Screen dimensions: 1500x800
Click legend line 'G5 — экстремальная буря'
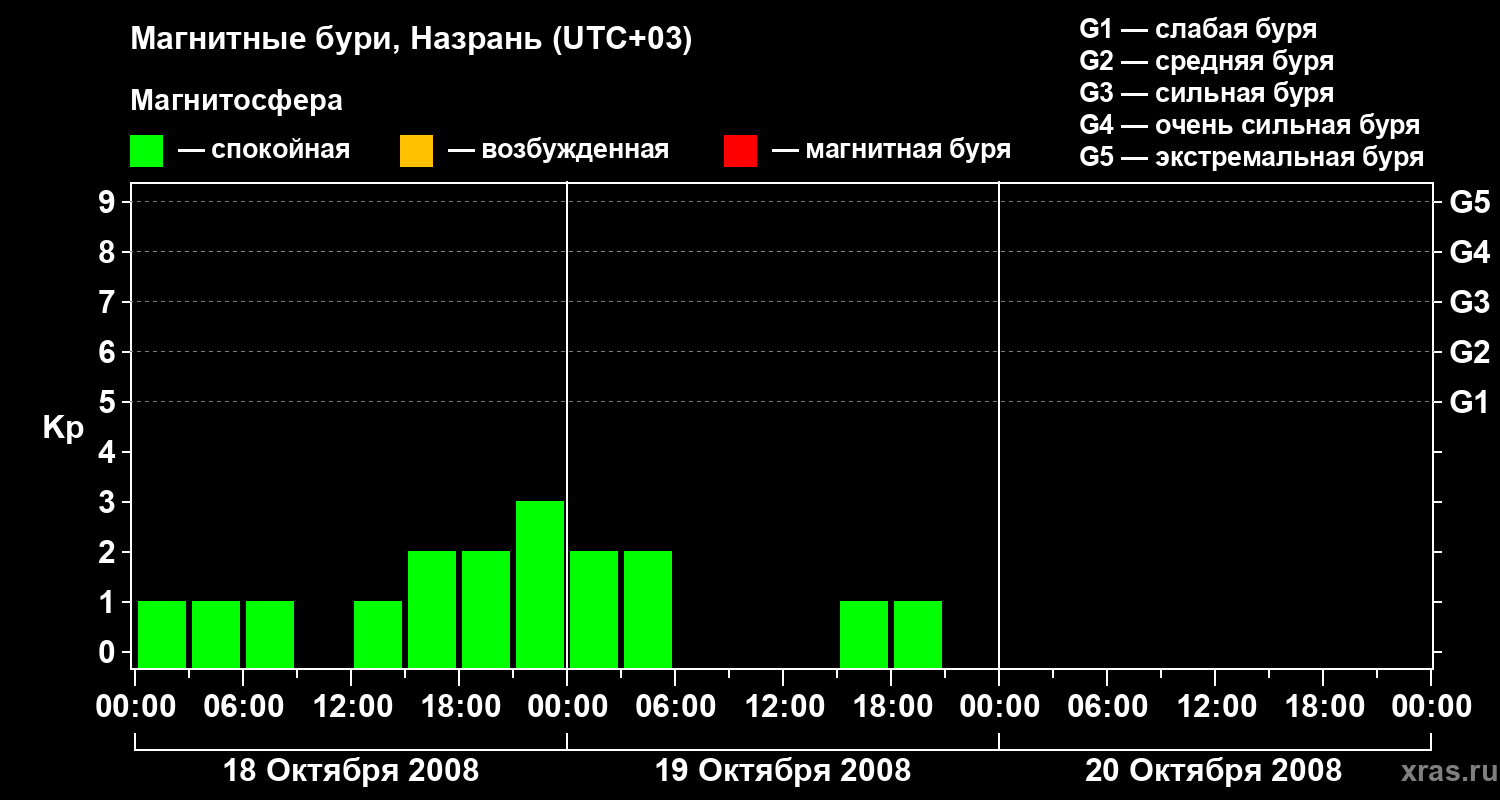[1251, 158]
